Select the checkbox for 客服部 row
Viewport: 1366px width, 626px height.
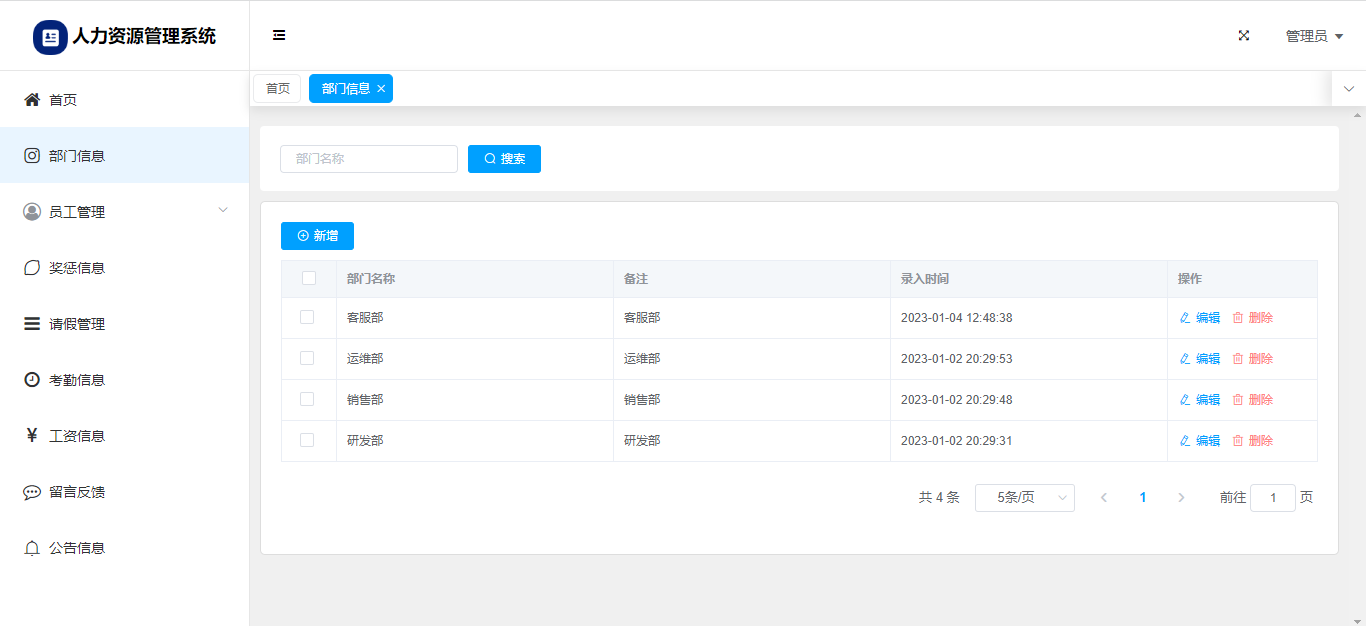pyautogui.click(x=307, y=317)
